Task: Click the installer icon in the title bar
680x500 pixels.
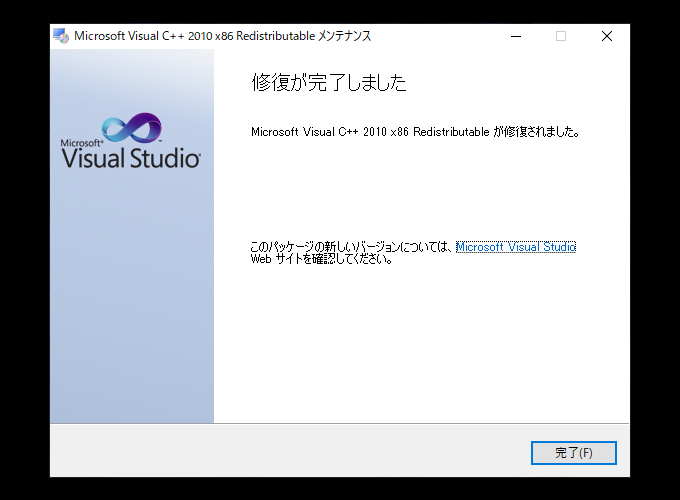Action: 61,36
